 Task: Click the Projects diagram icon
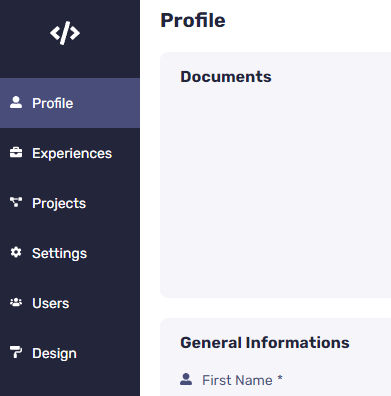pos(16,202)
